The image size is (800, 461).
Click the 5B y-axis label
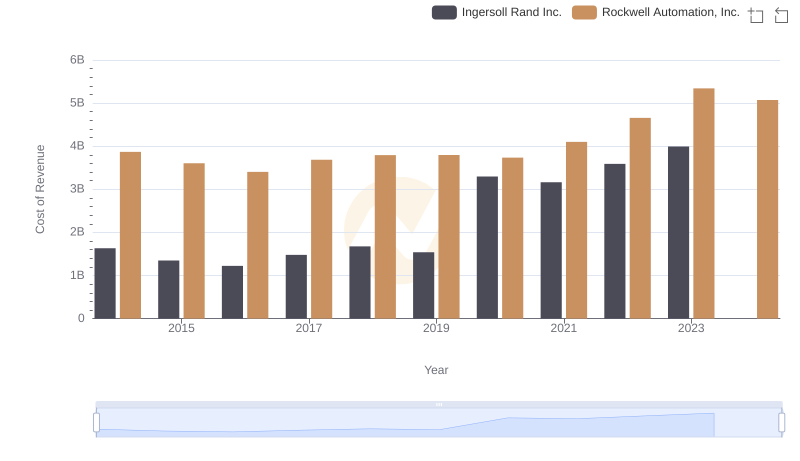click(77, 103)
